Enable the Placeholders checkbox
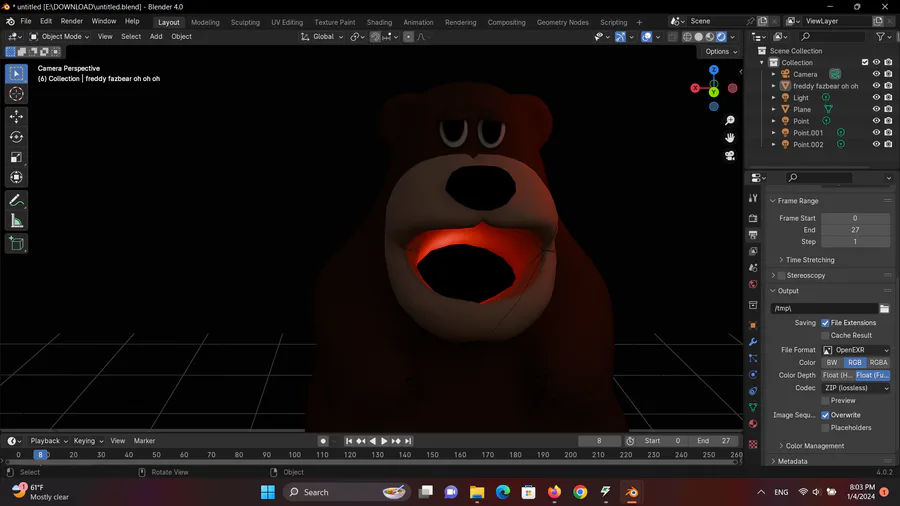The image size is (900, 506). click(x=825, y=428)
